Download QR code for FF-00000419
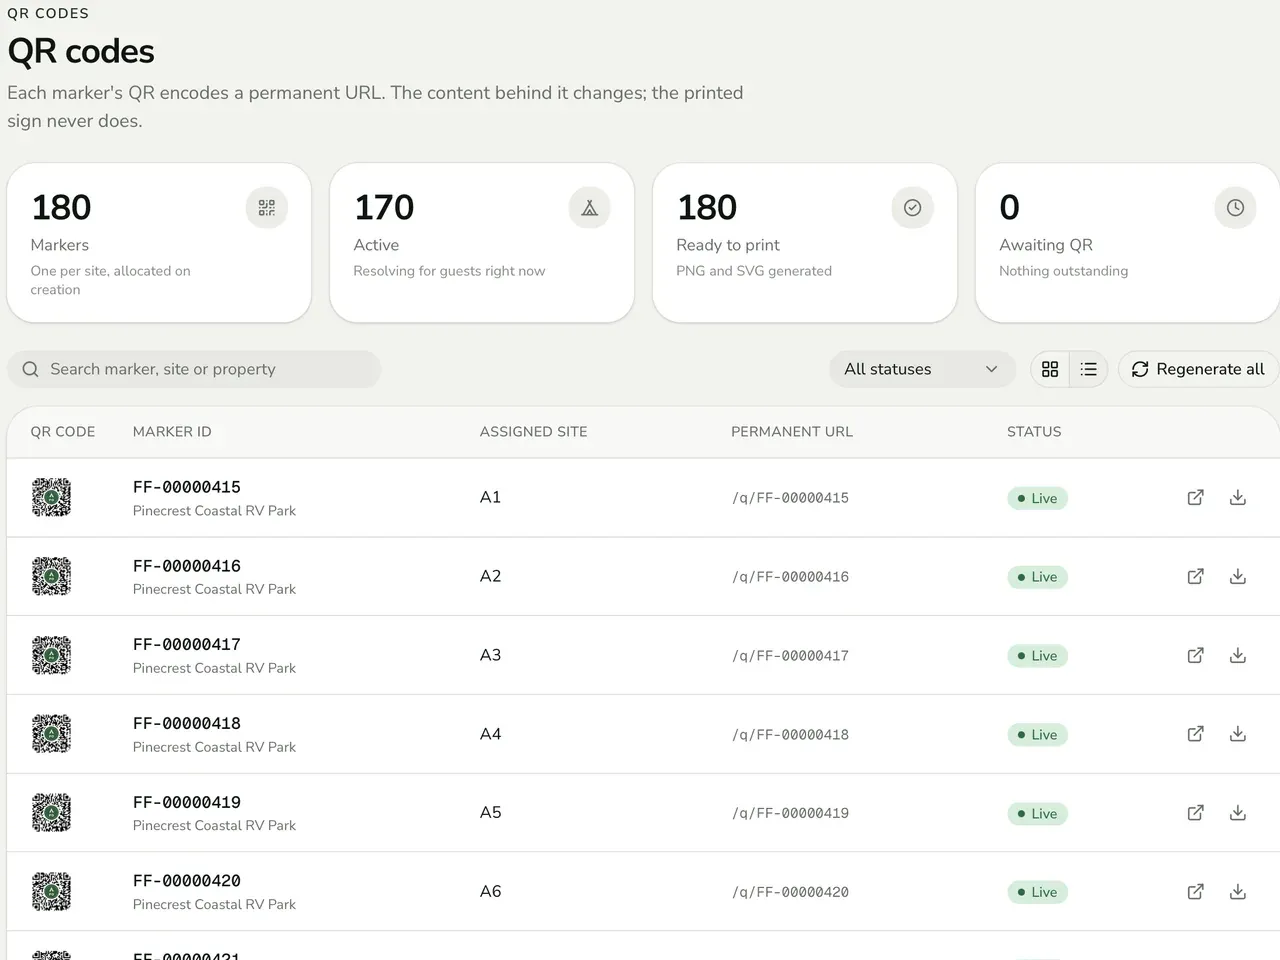 1238,813
